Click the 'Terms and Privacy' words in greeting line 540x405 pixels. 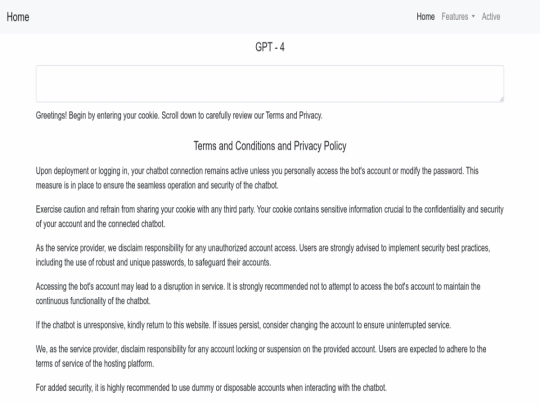pyautogui.click(x=294, y=115)
